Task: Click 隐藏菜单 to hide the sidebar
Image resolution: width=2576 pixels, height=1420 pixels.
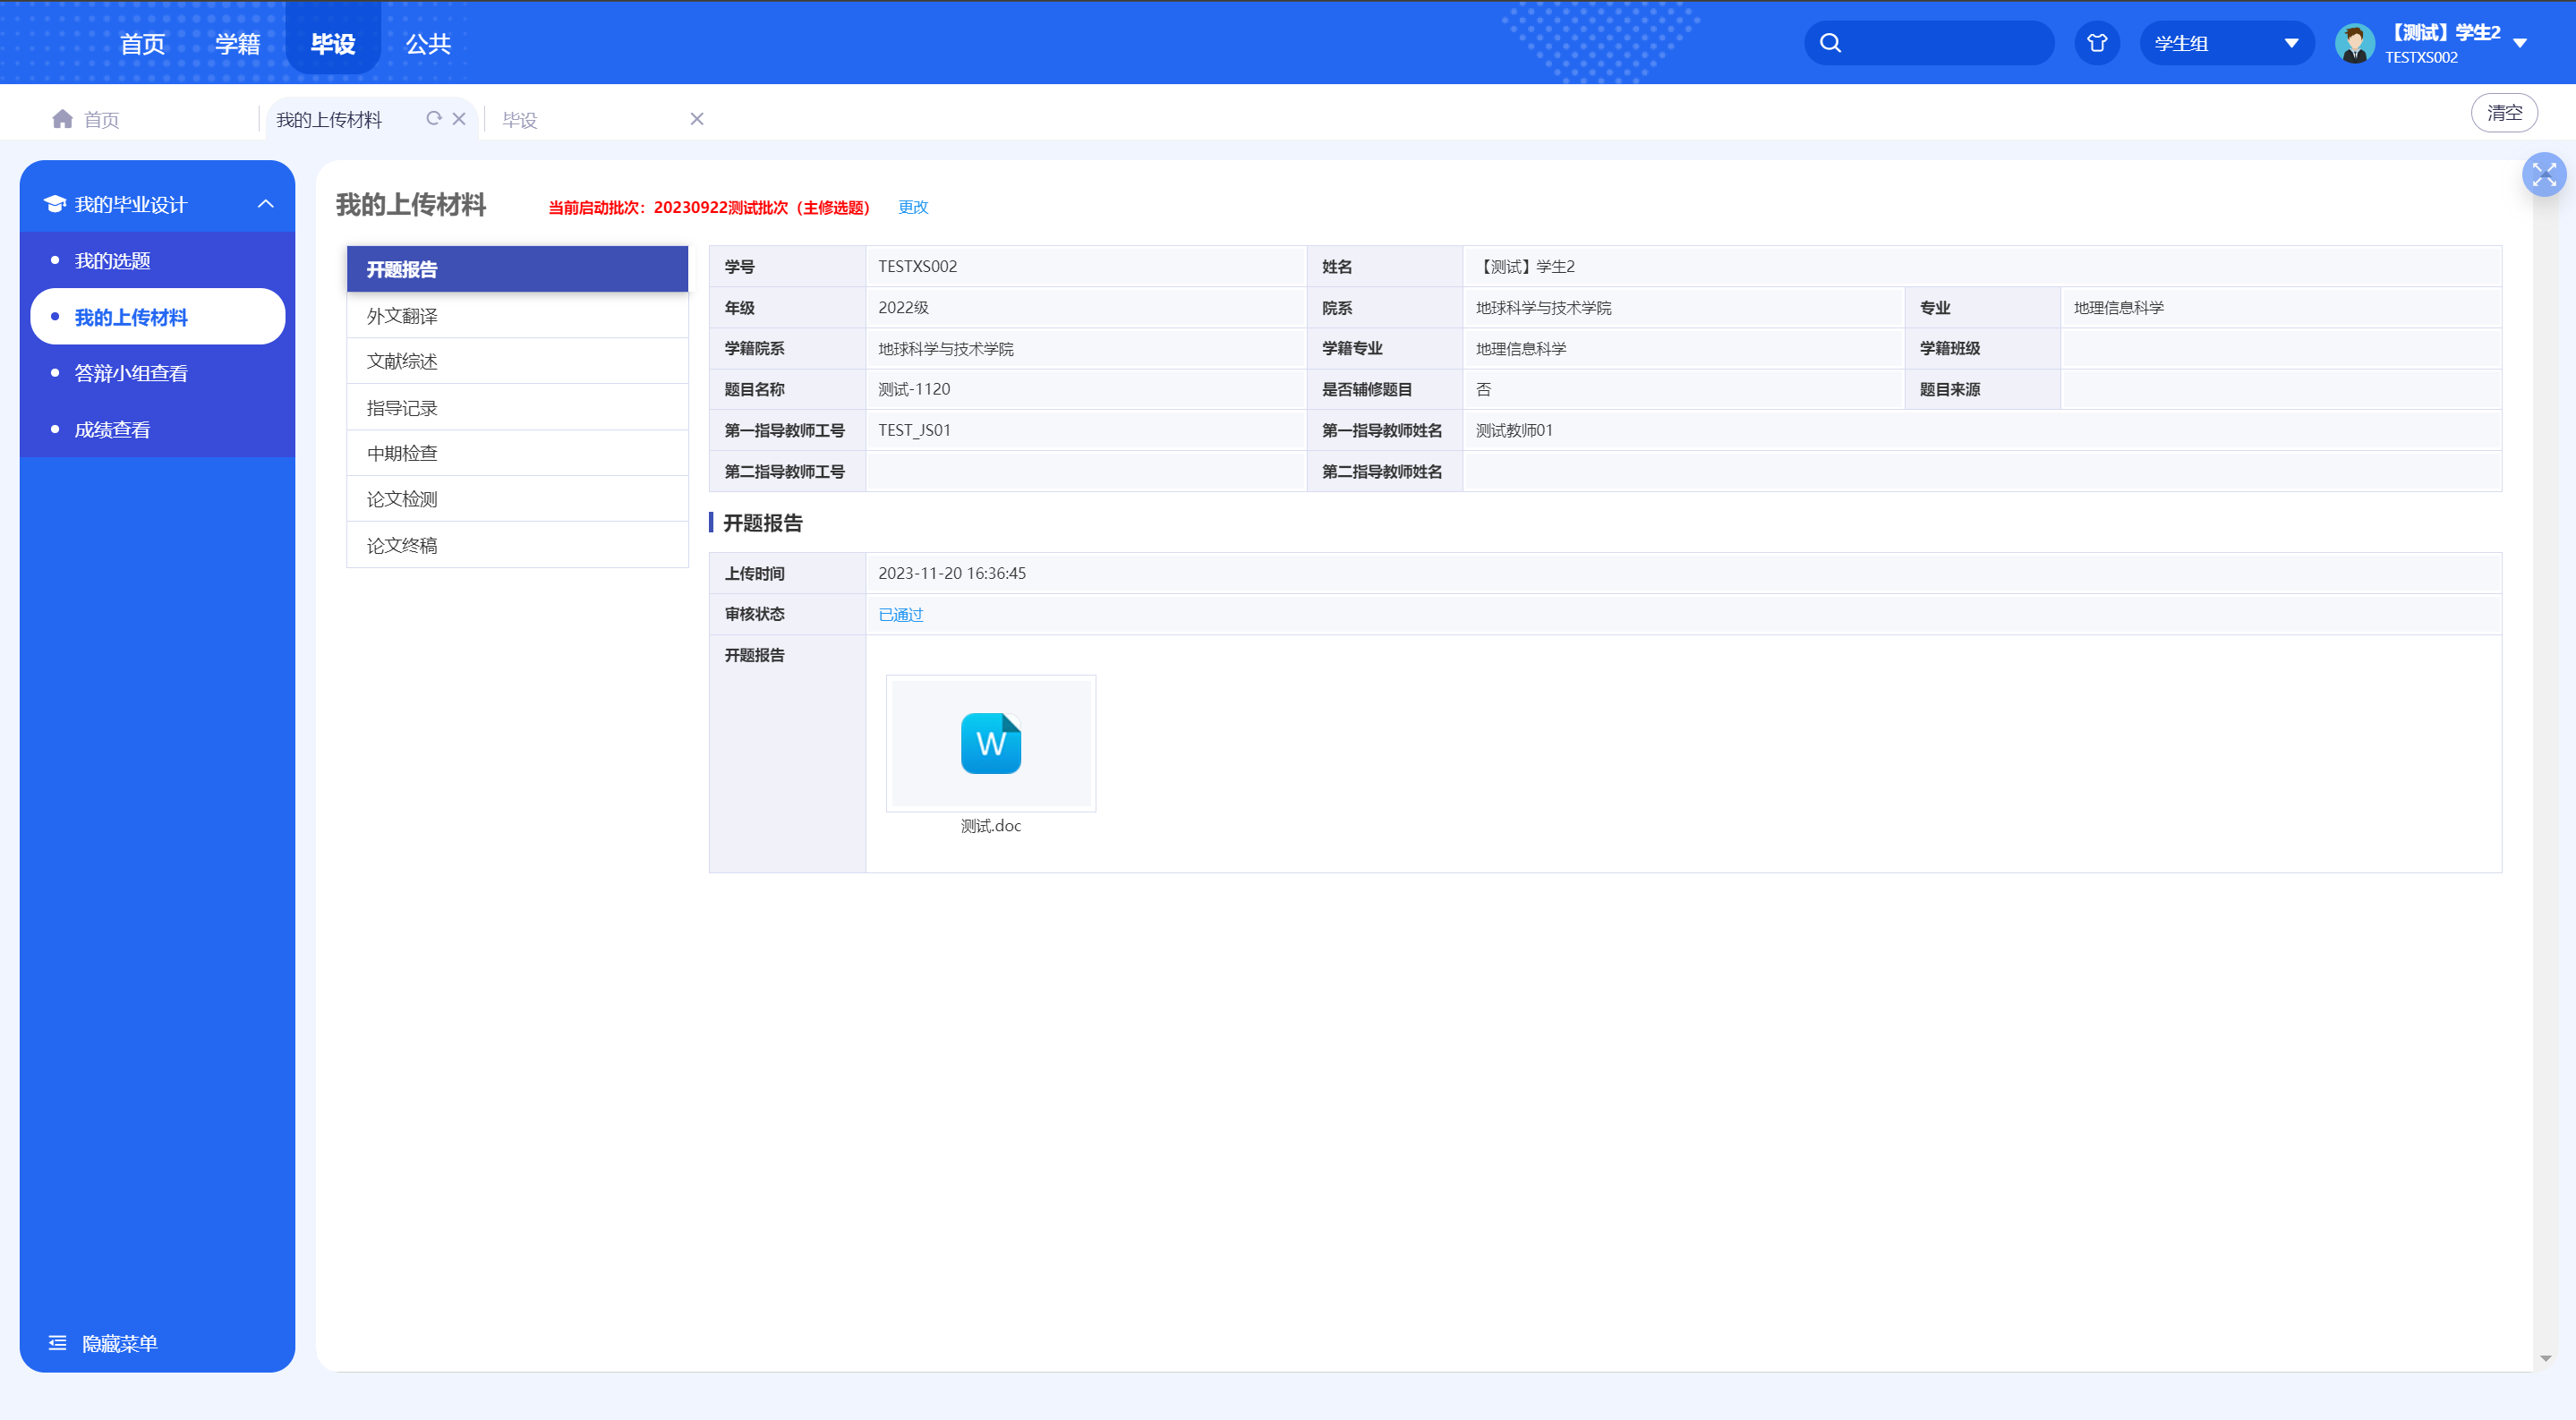Action: (x=119, y=1343)
